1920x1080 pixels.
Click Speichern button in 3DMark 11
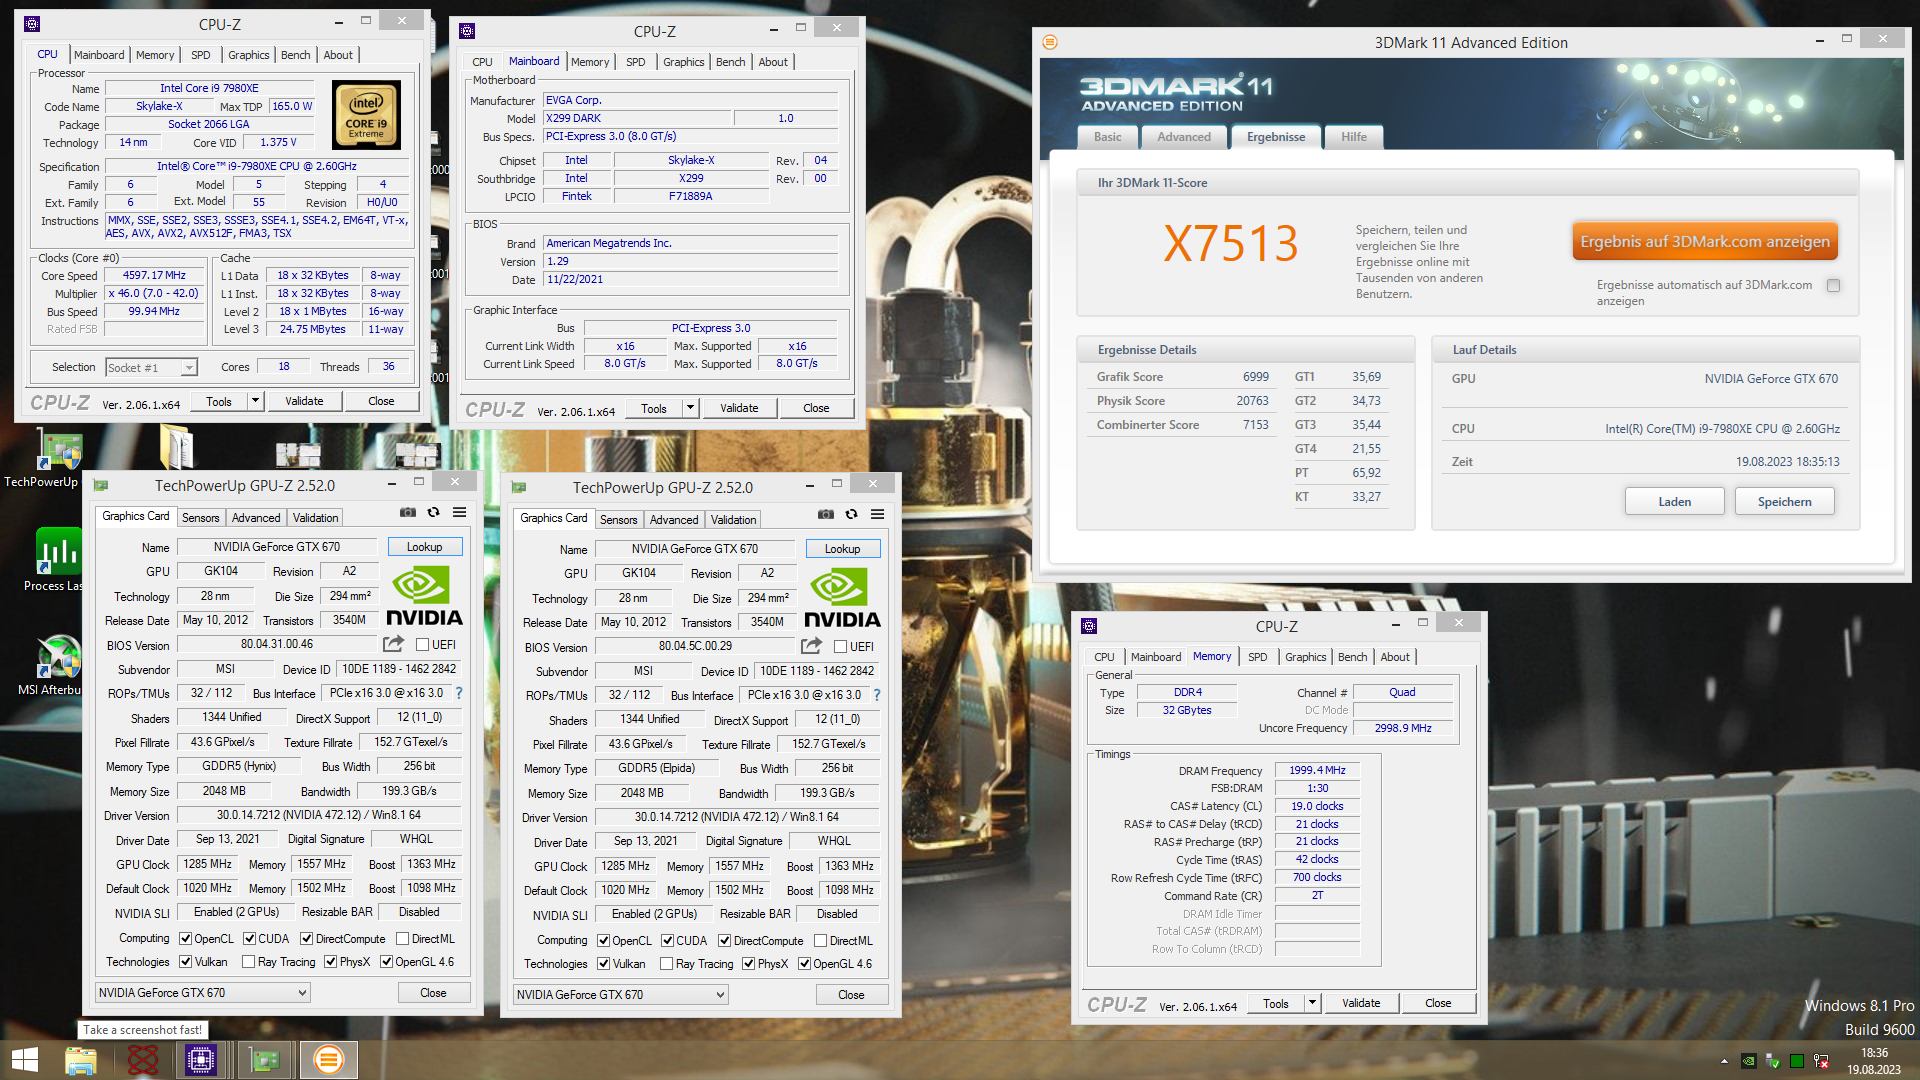tap(1785, 502)
